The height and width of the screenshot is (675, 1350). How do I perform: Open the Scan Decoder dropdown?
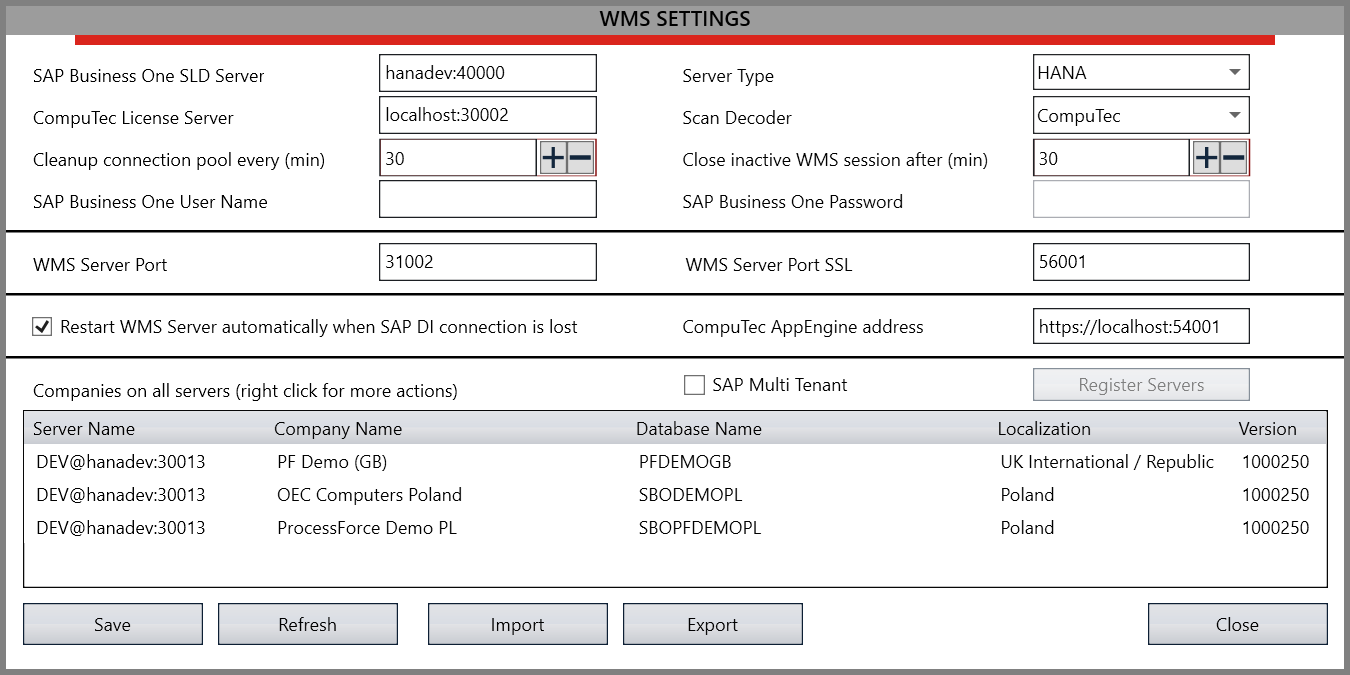click(x=1235, y=115)
